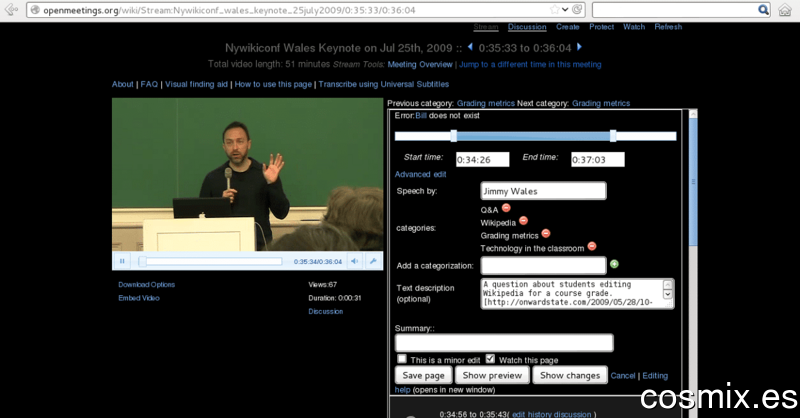Click Transcribe using Universal Subtitles
The width and height of the screenshot is (800, 418).
point(384,84)
